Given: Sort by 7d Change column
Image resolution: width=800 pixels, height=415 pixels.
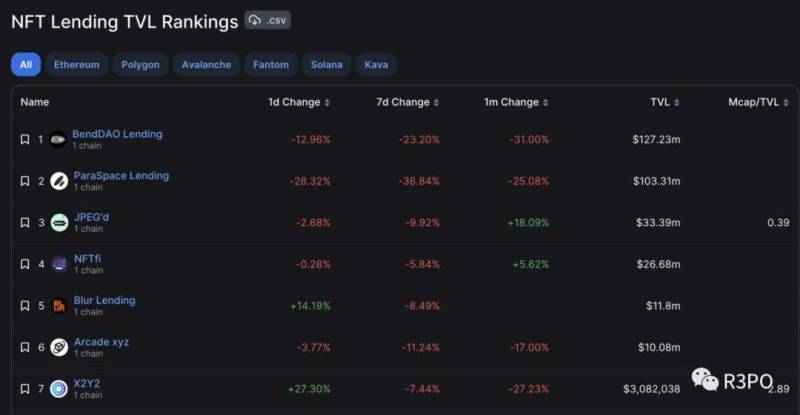Looking at the screenshot, I should click(408, 102).
